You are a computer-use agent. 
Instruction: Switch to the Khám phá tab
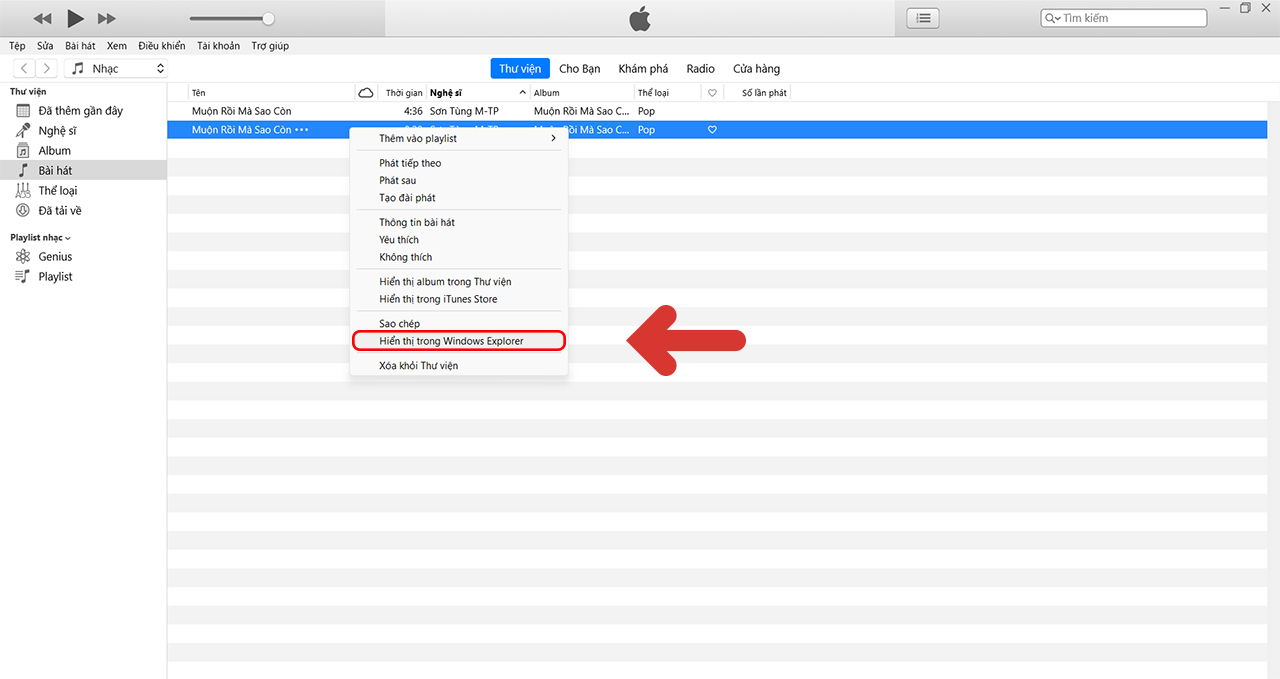tap(643, 69)
